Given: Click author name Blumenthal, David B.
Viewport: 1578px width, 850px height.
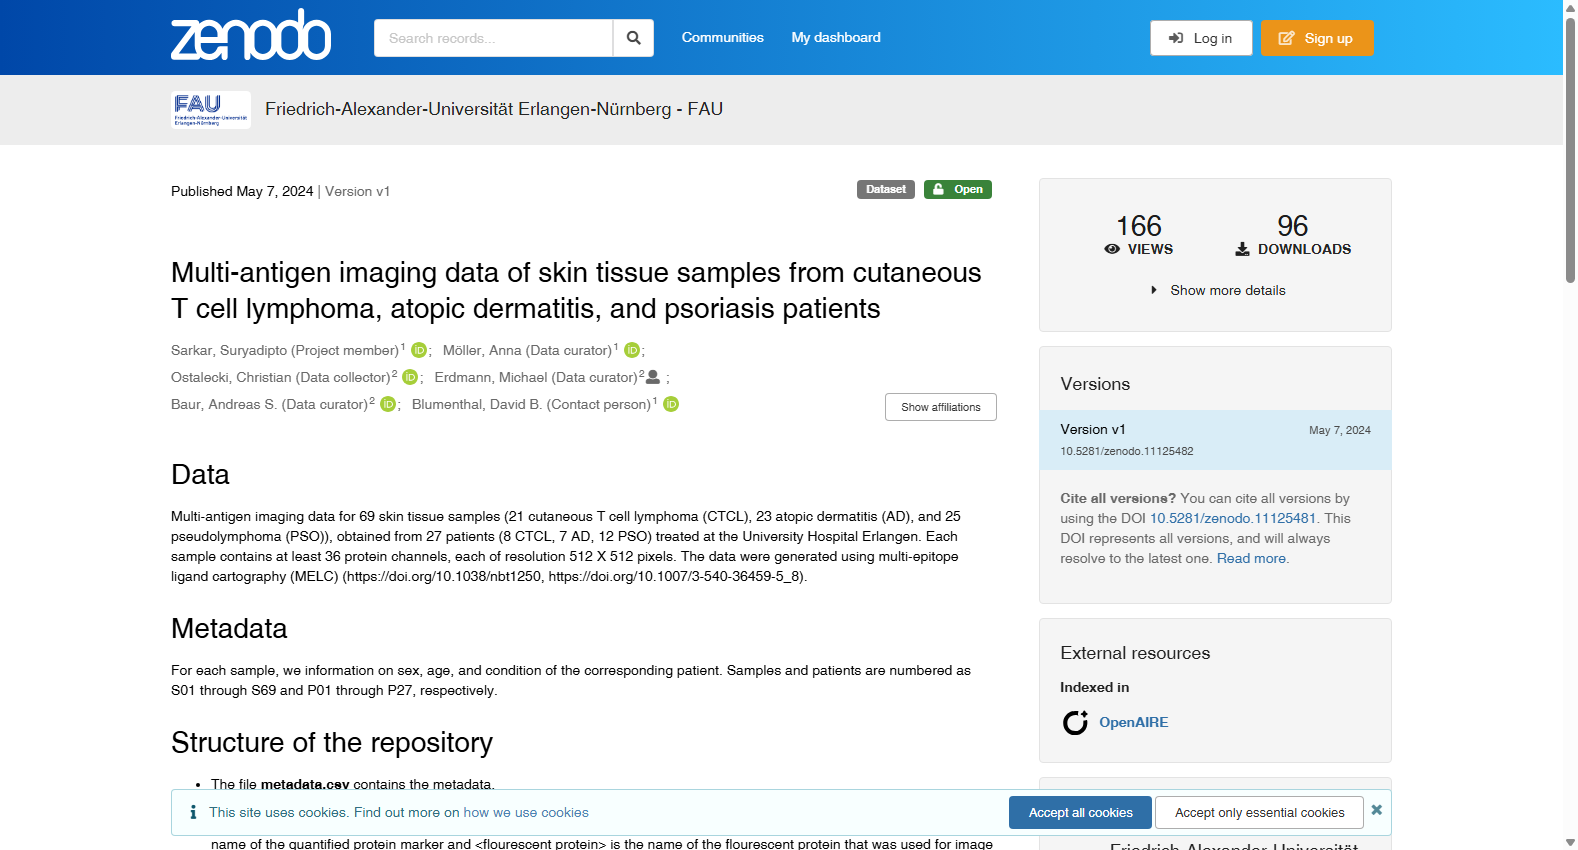Looking at the screenshot, I should pyautogui.click(x=532, y=404).
